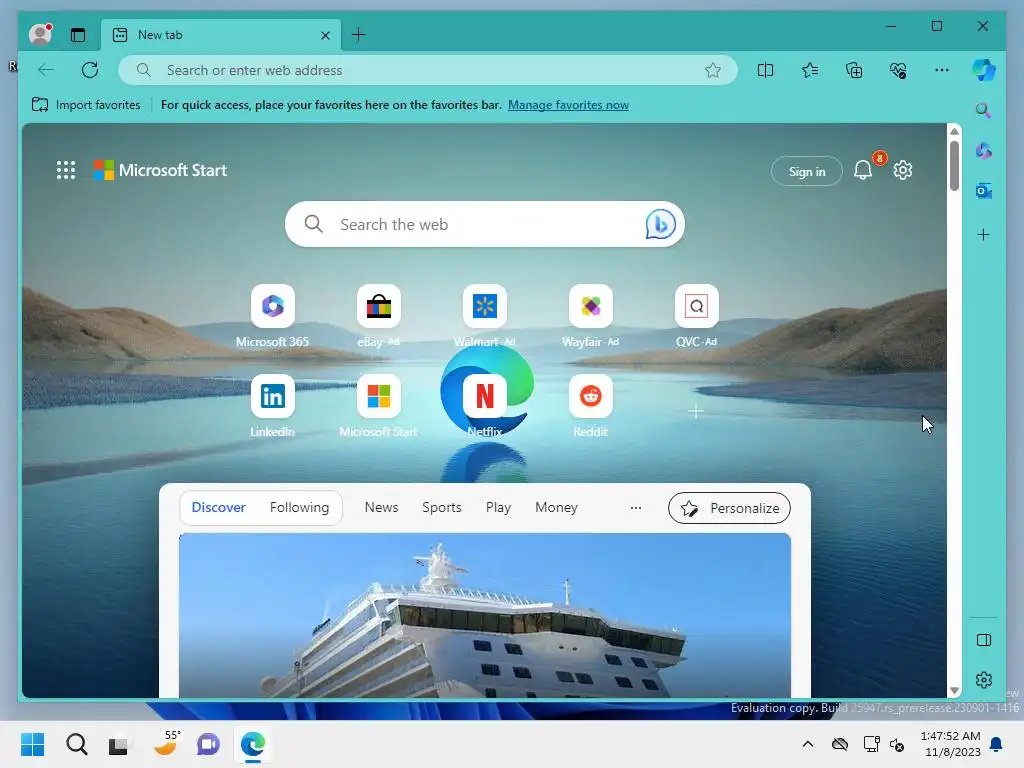
Task: Open the Play tab
Action: [498, 507]
